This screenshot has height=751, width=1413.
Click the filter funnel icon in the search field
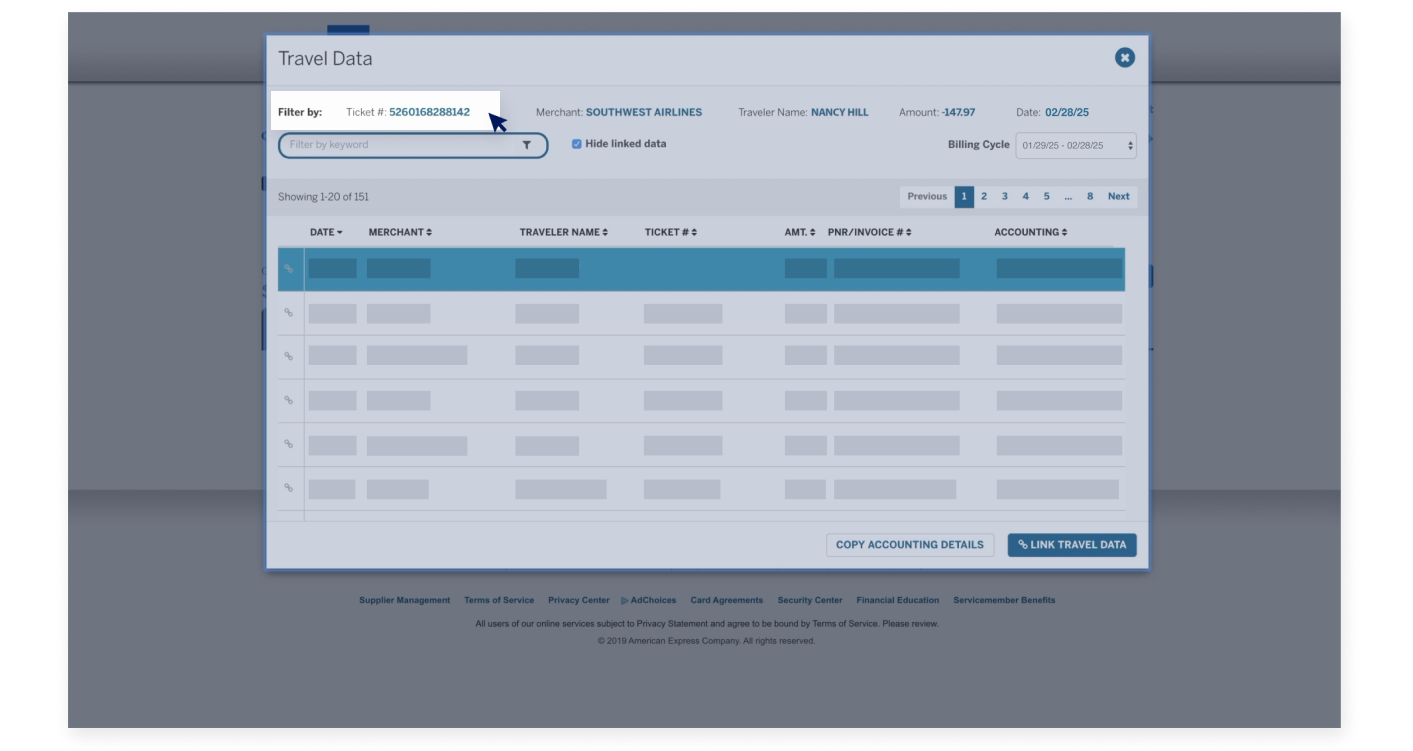tap(526, 145)
